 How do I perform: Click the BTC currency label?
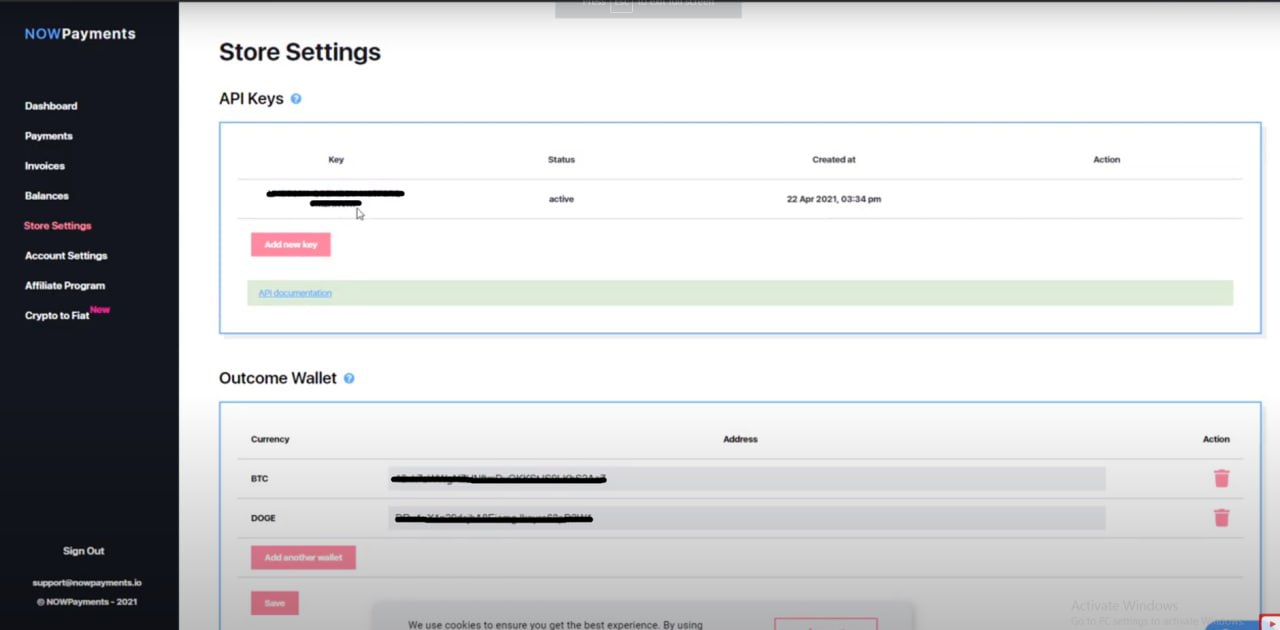point(260,479)
